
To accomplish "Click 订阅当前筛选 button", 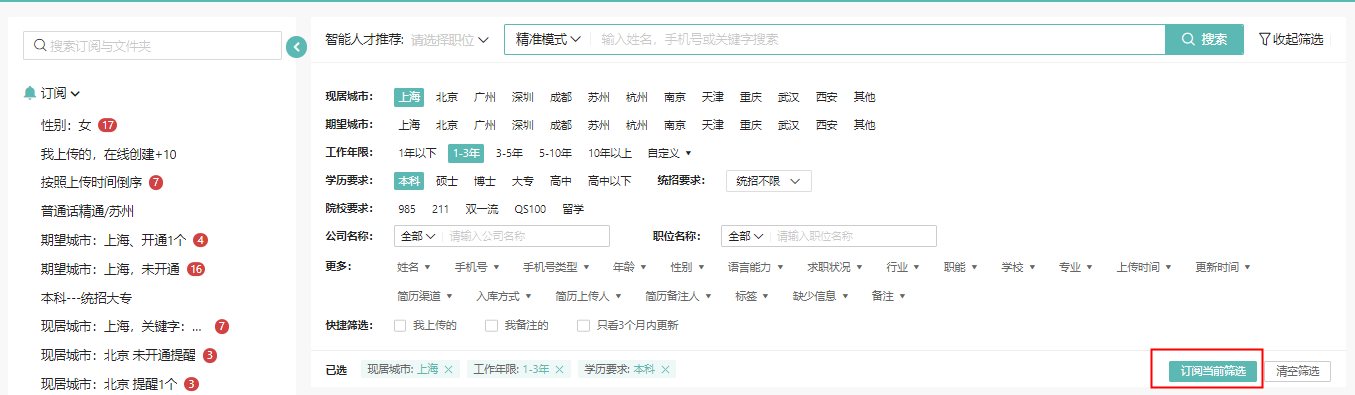I will 1212,371.
